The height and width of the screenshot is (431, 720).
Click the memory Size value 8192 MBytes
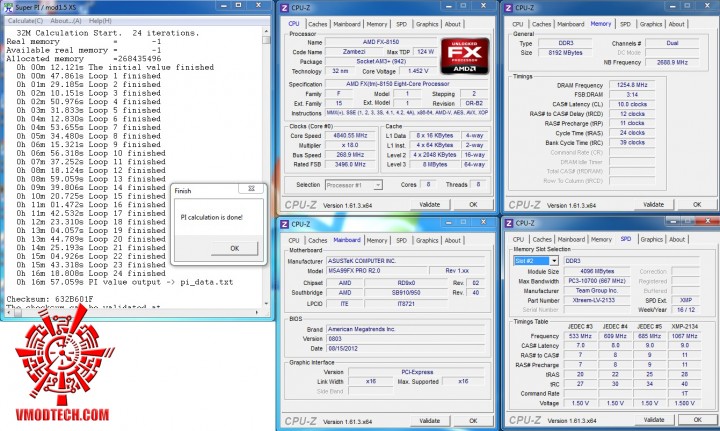pos(566,53)
